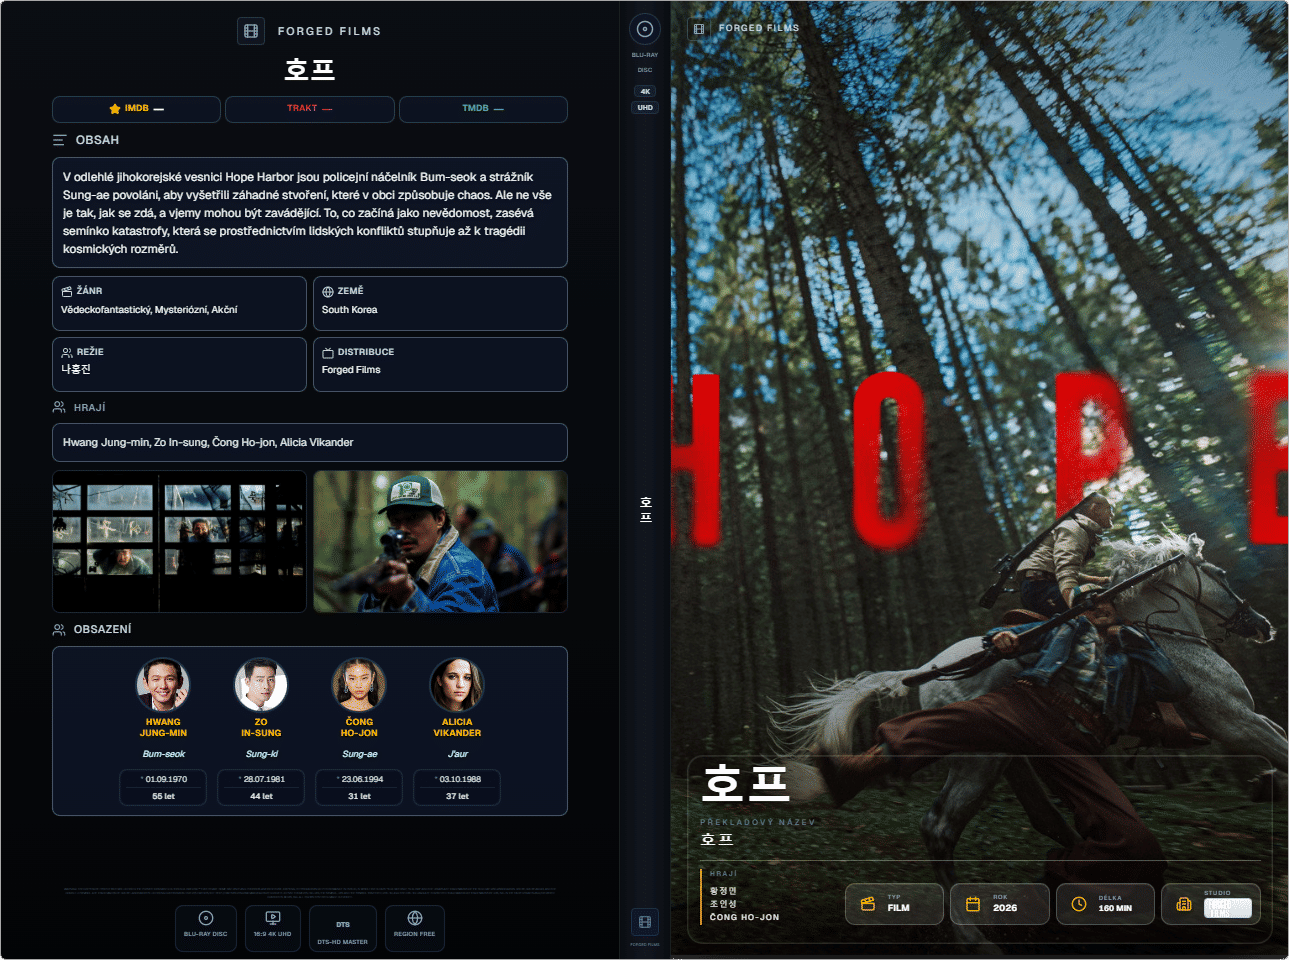Click the calendar icon in Rok box
This screenshot has height=960, width=1289.
973,904
